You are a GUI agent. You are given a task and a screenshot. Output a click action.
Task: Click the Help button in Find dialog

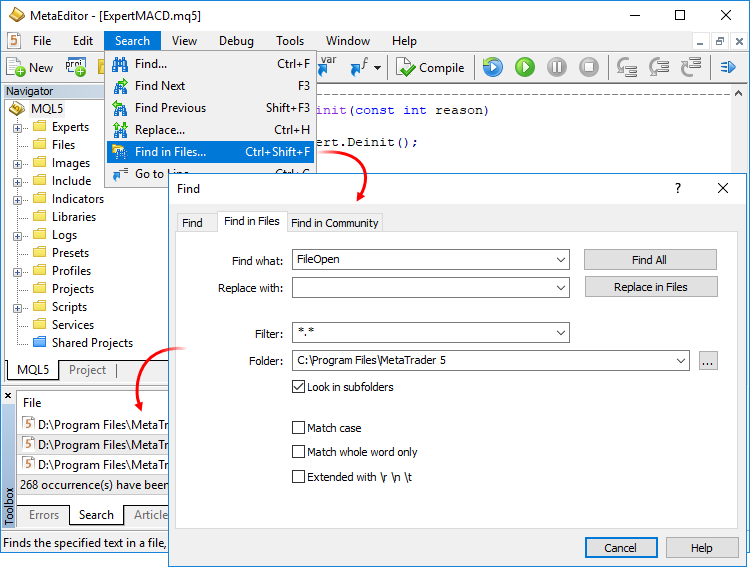tap(702, 548)
